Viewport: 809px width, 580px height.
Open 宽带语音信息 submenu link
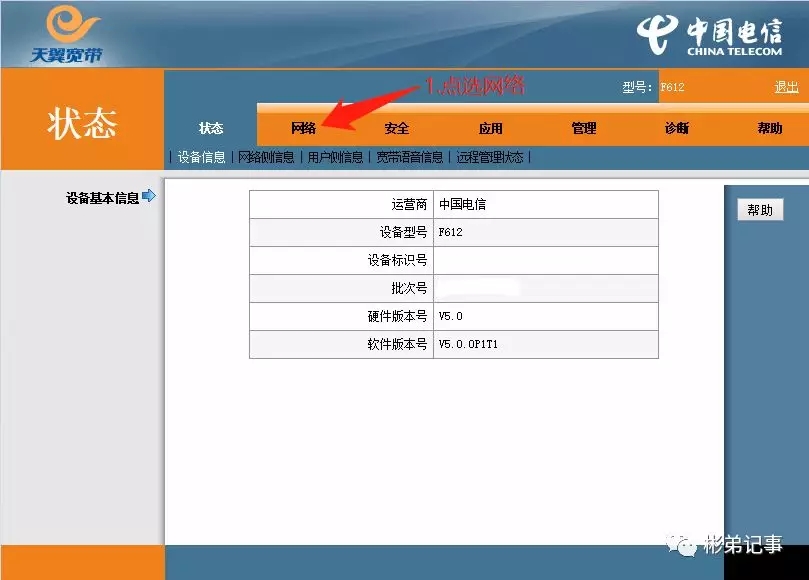[410, 157]
